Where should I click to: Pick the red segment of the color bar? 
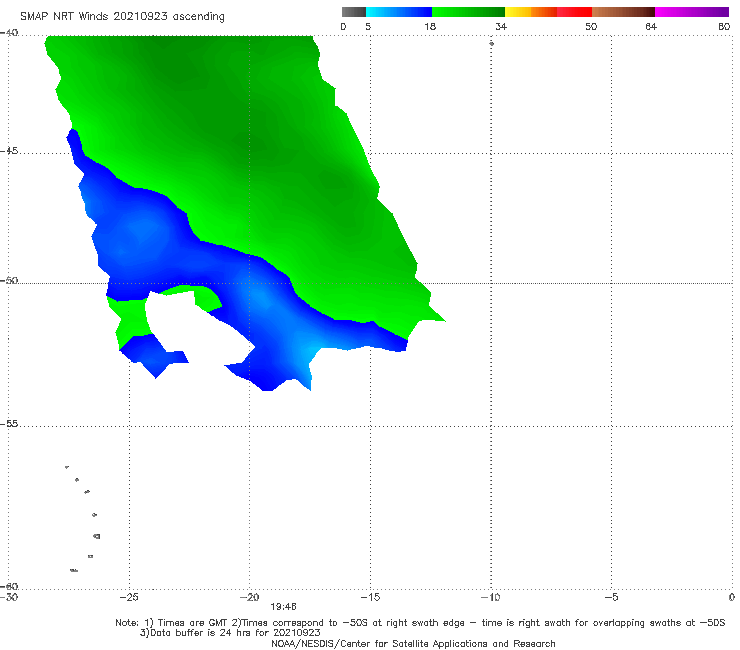[574, 12]
